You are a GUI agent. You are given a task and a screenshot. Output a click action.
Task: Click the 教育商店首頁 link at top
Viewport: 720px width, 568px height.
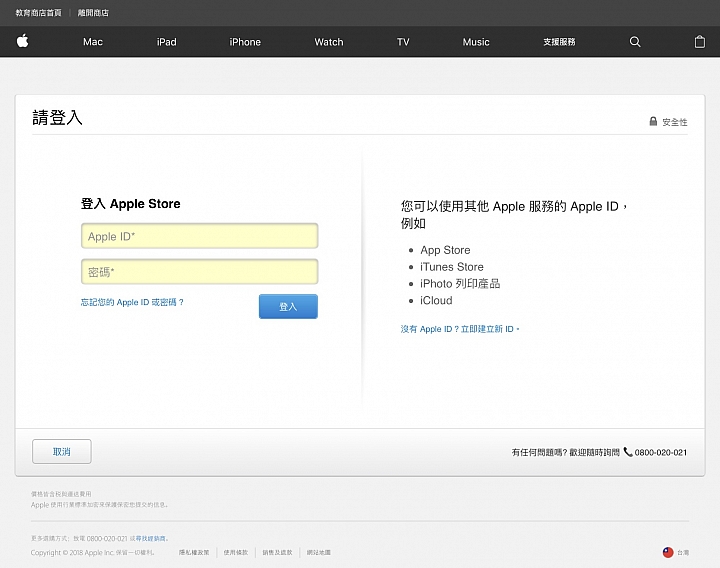point(38,13)
